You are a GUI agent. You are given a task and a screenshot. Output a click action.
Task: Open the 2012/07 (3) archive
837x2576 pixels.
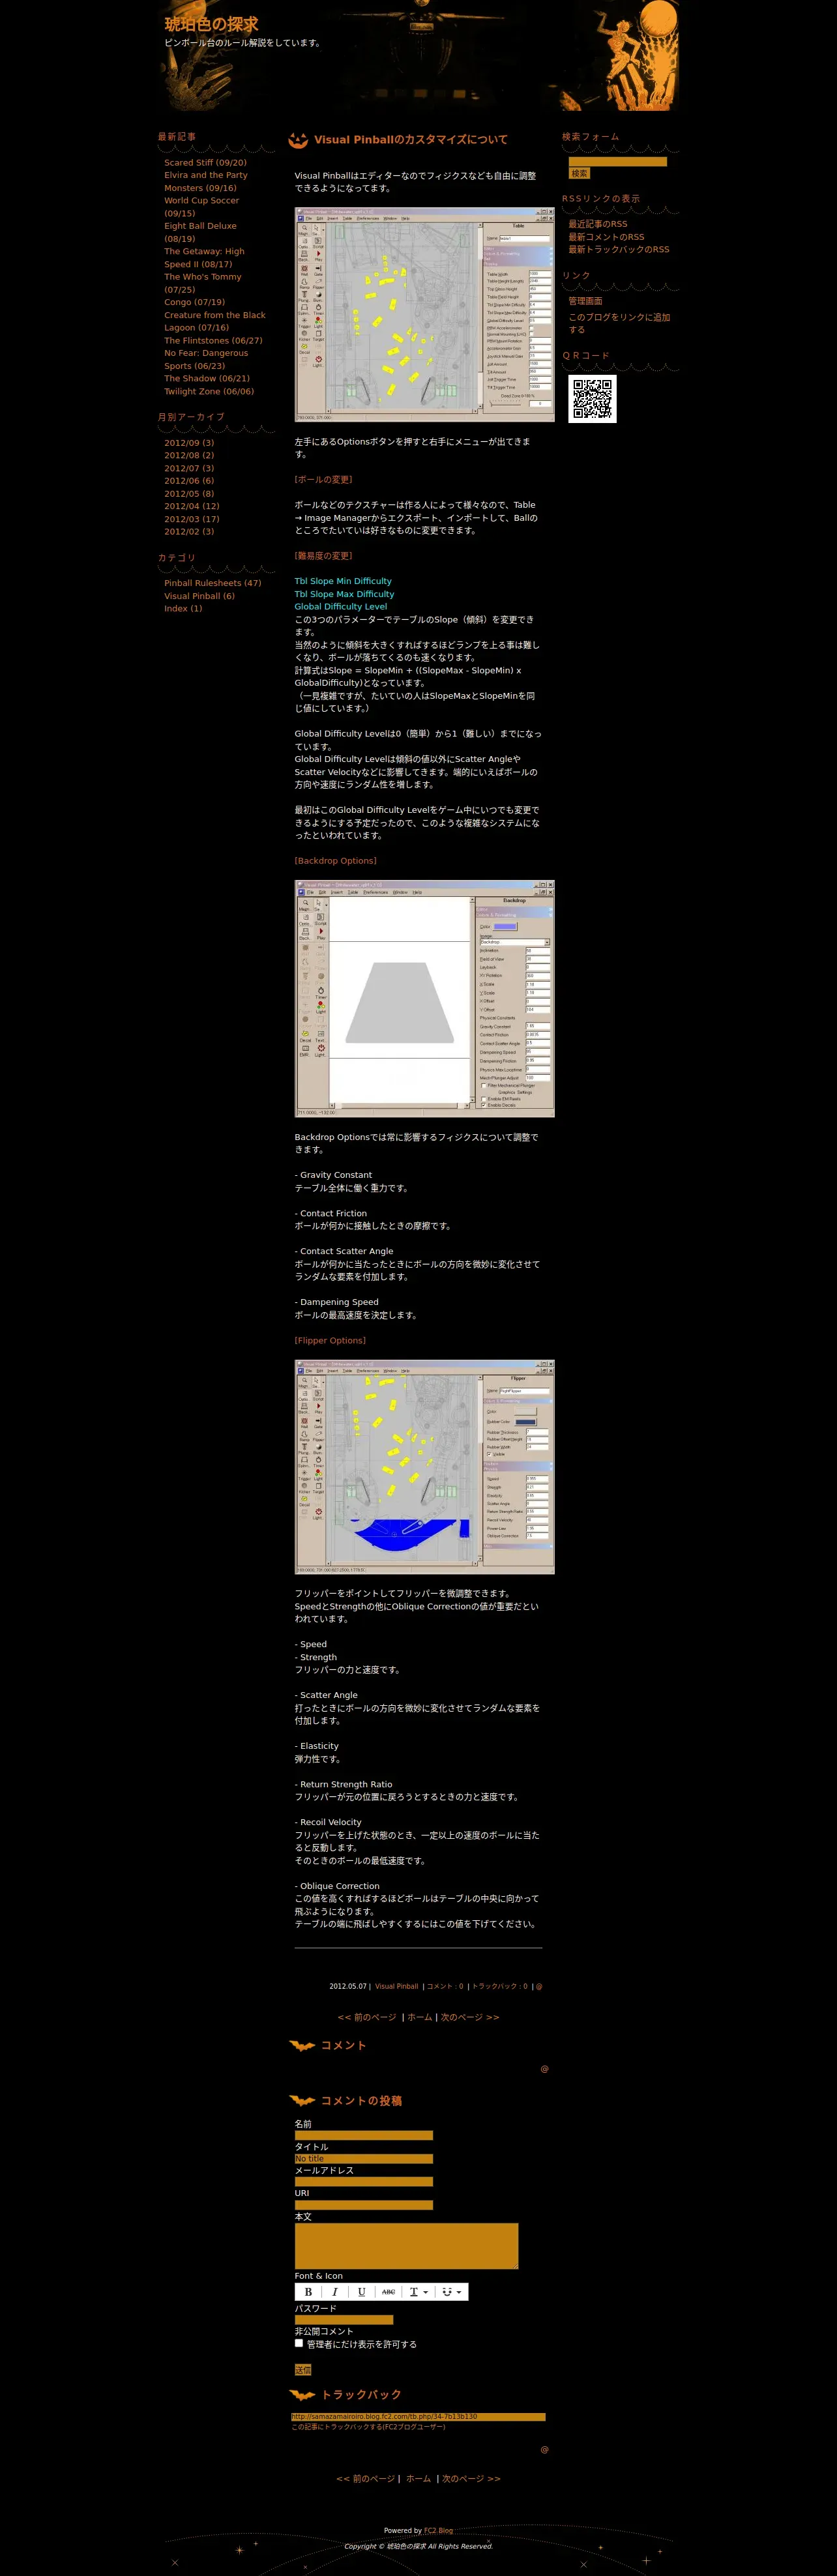point(189,468)
